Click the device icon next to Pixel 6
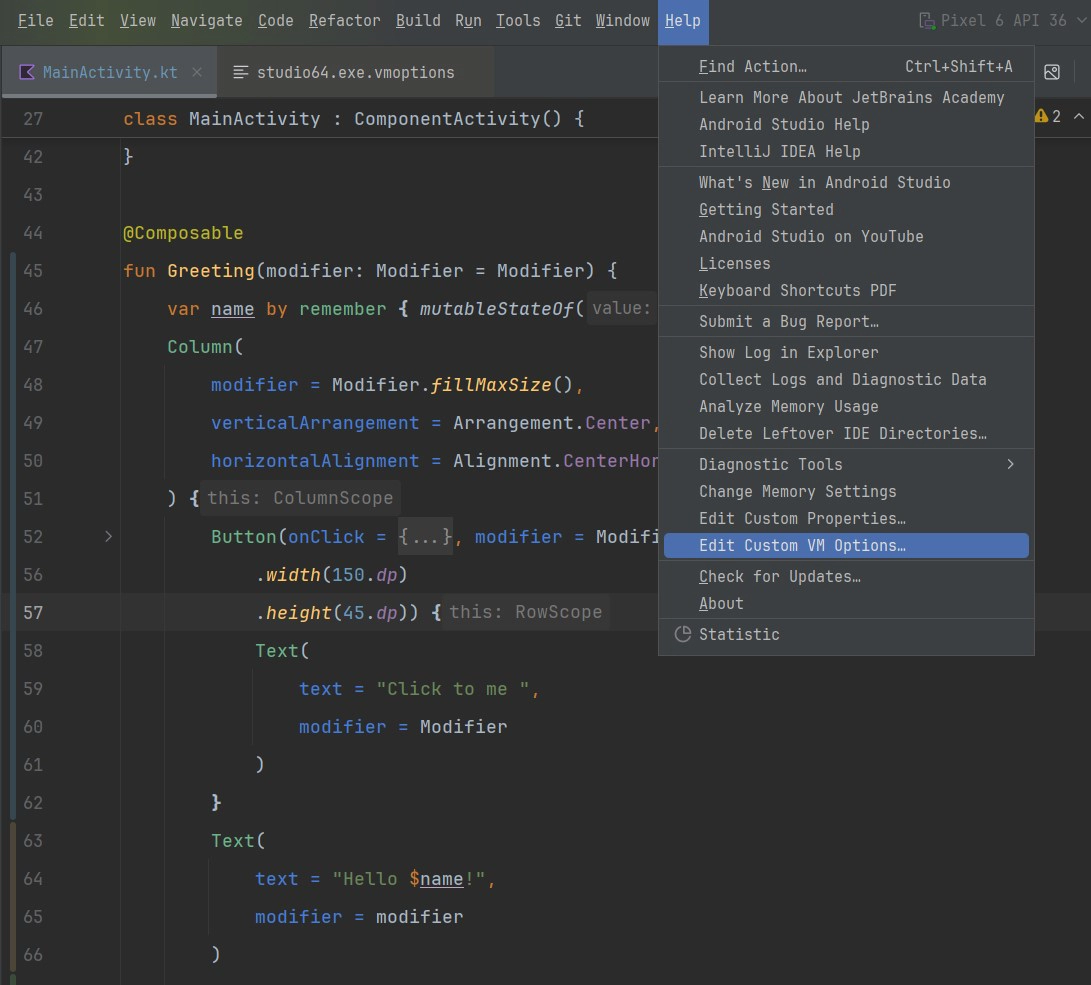This screenshot has height=985, width=1091. pos(926,21)
